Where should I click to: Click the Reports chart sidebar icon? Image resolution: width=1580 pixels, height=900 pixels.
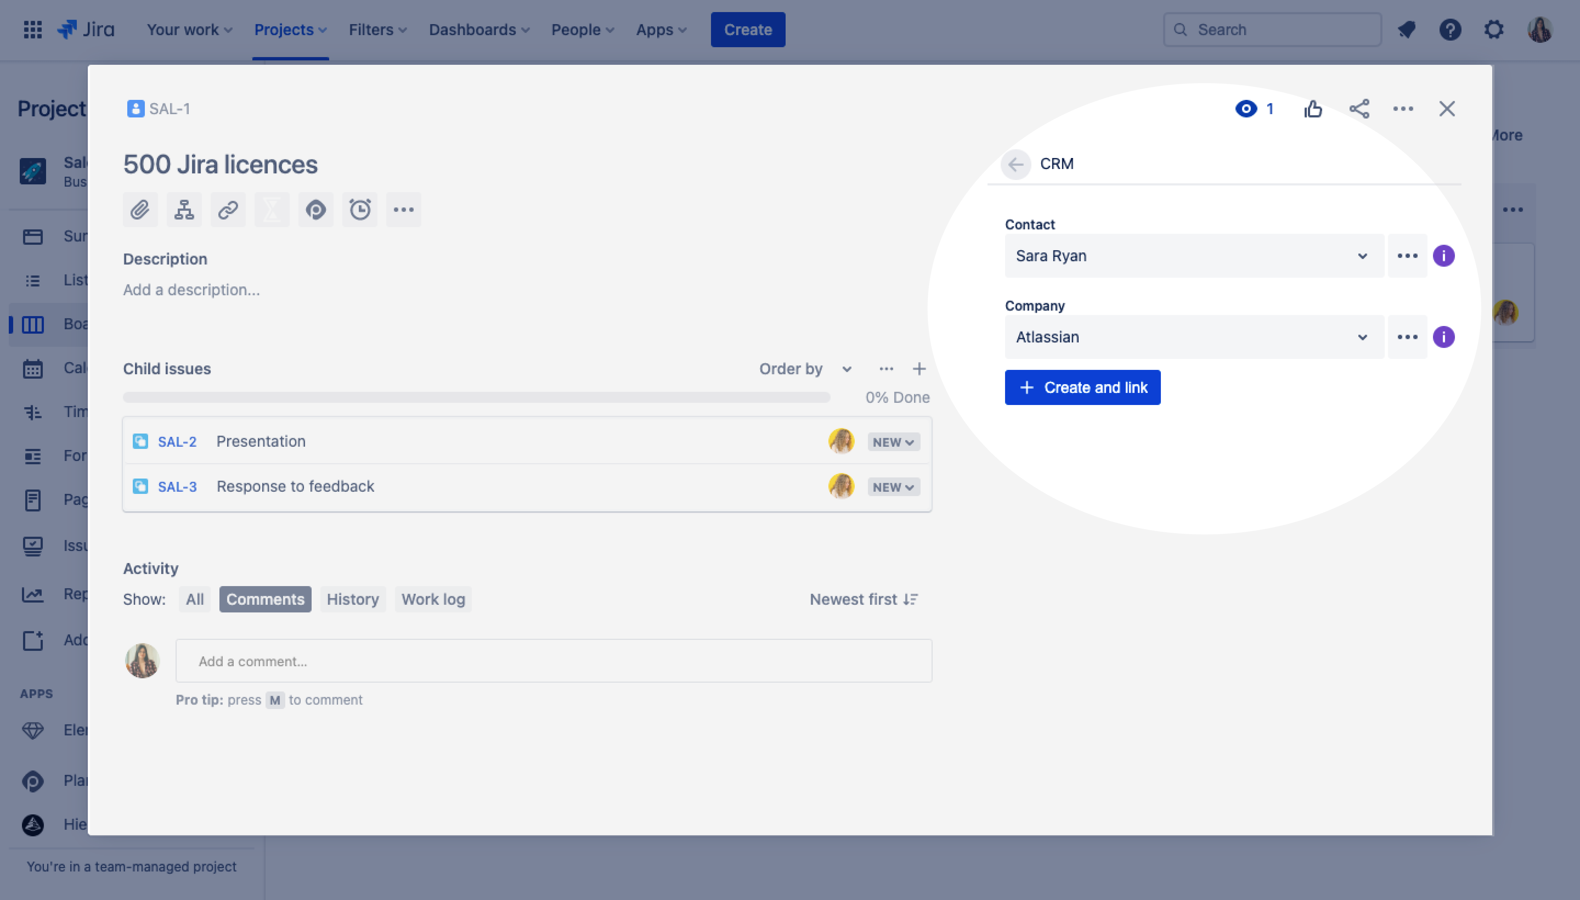point(33,594)
